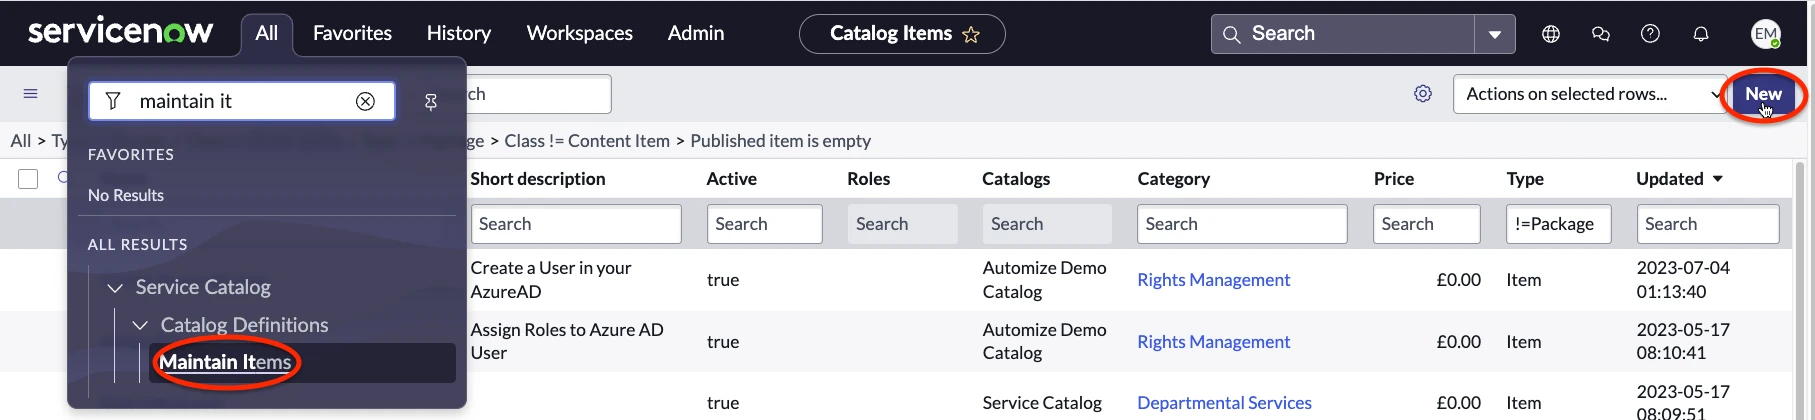Add Catalog Items to favorites star

pyautogui.click(x=971, y=35)
